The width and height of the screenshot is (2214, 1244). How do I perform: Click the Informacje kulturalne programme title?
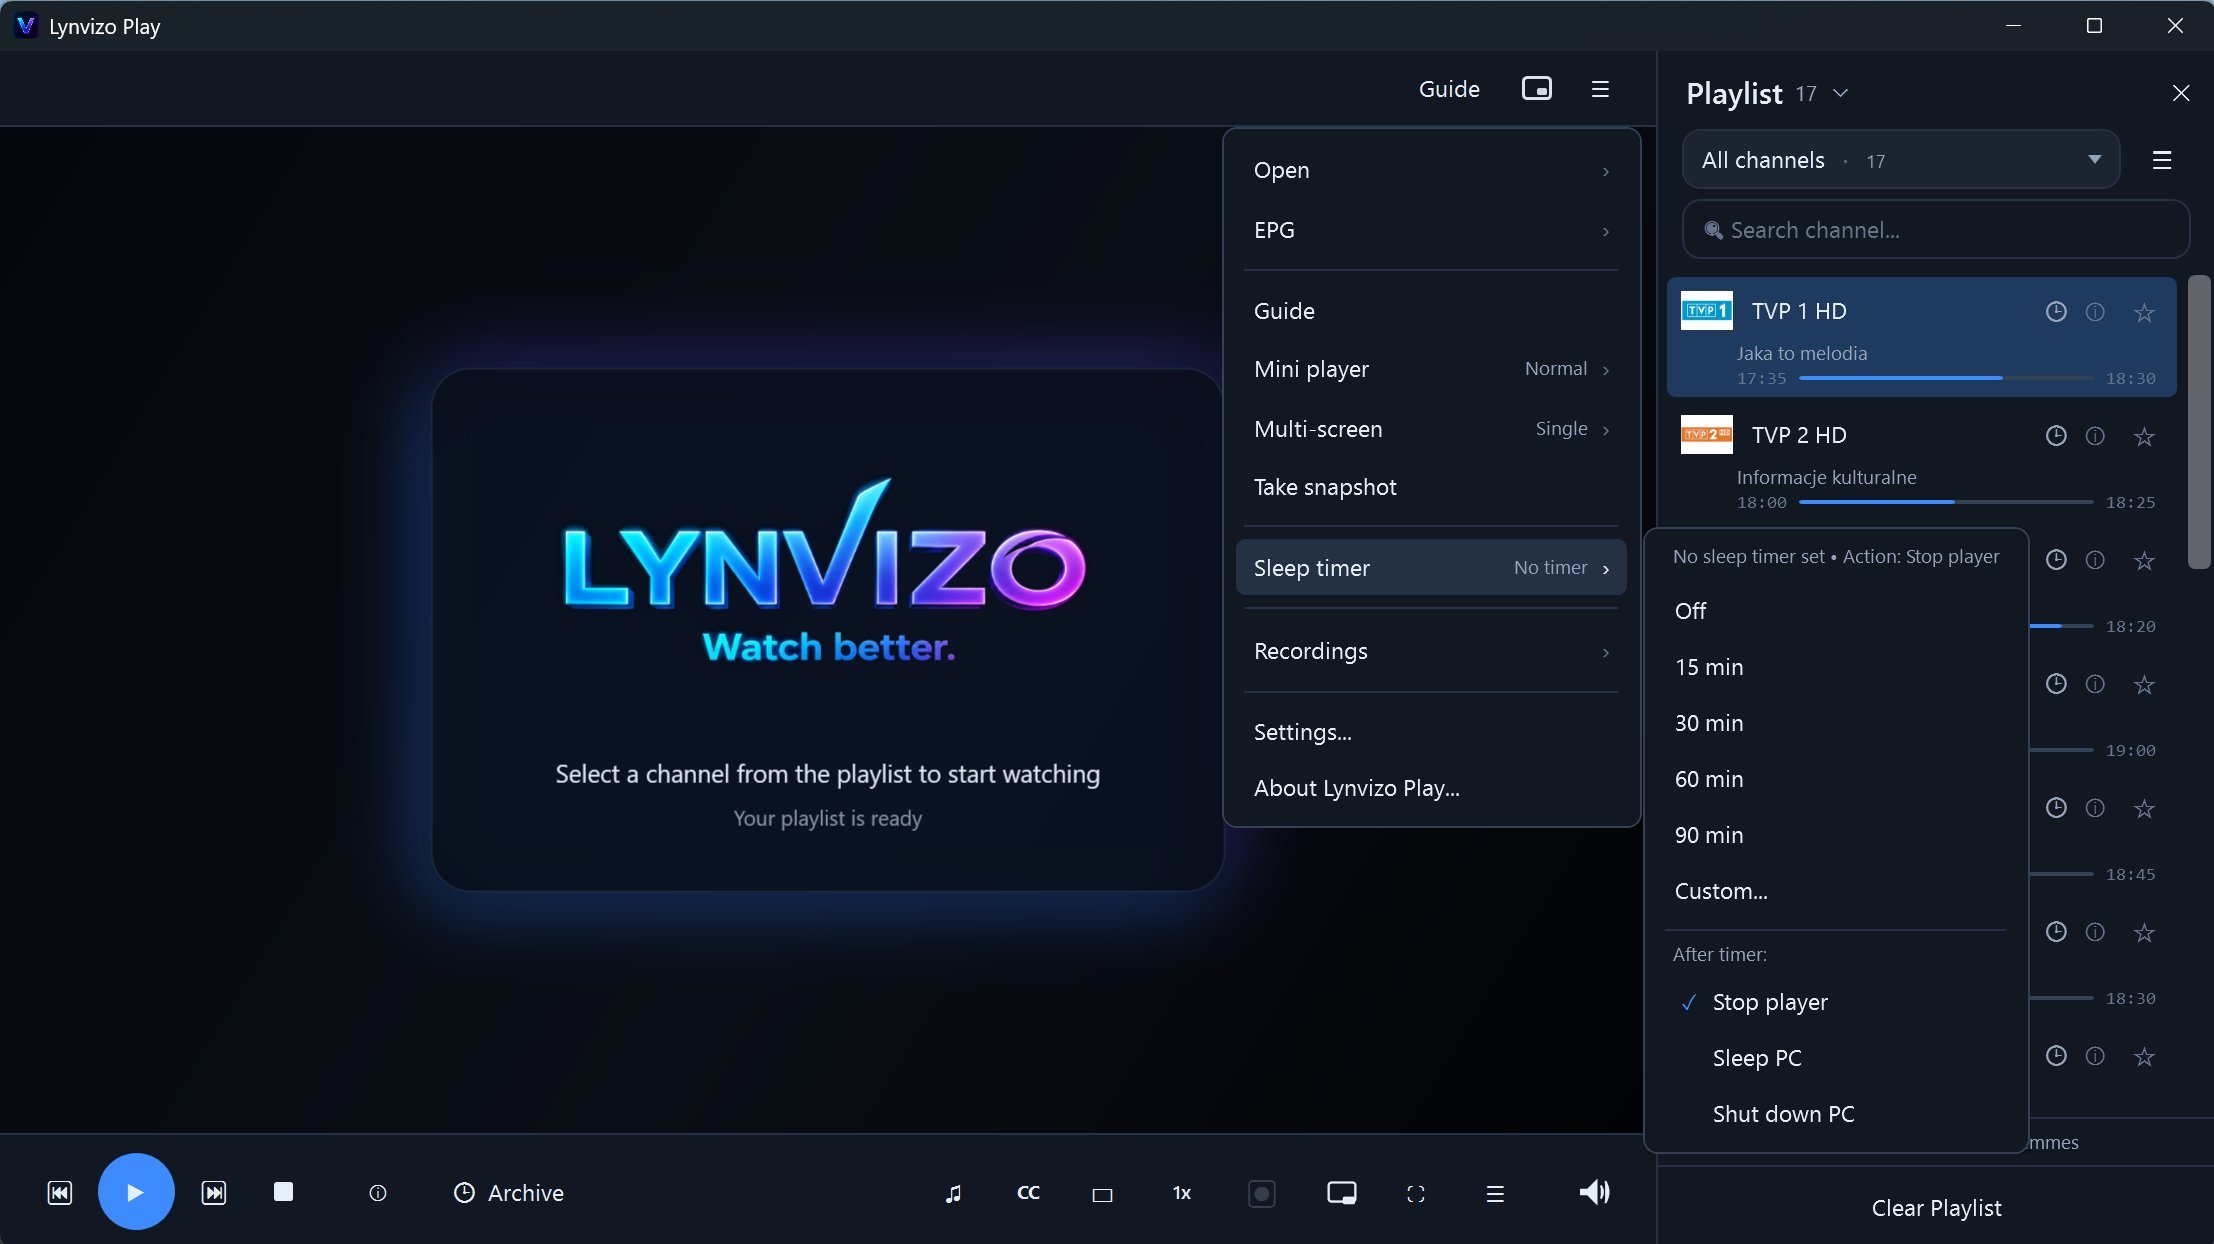click(x=1826, y=477)
